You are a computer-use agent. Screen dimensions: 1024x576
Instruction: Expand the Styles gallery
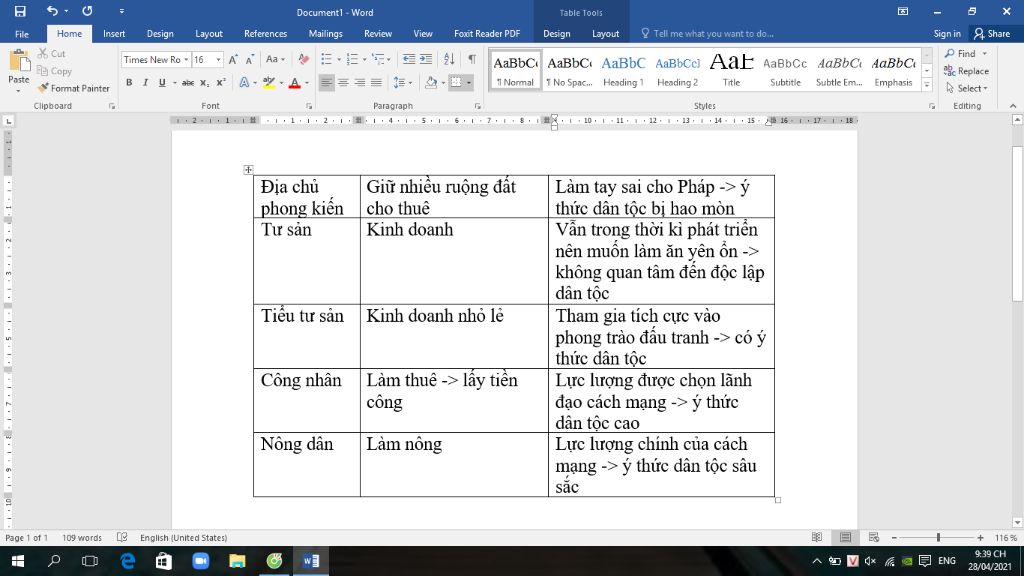point(927,85)
